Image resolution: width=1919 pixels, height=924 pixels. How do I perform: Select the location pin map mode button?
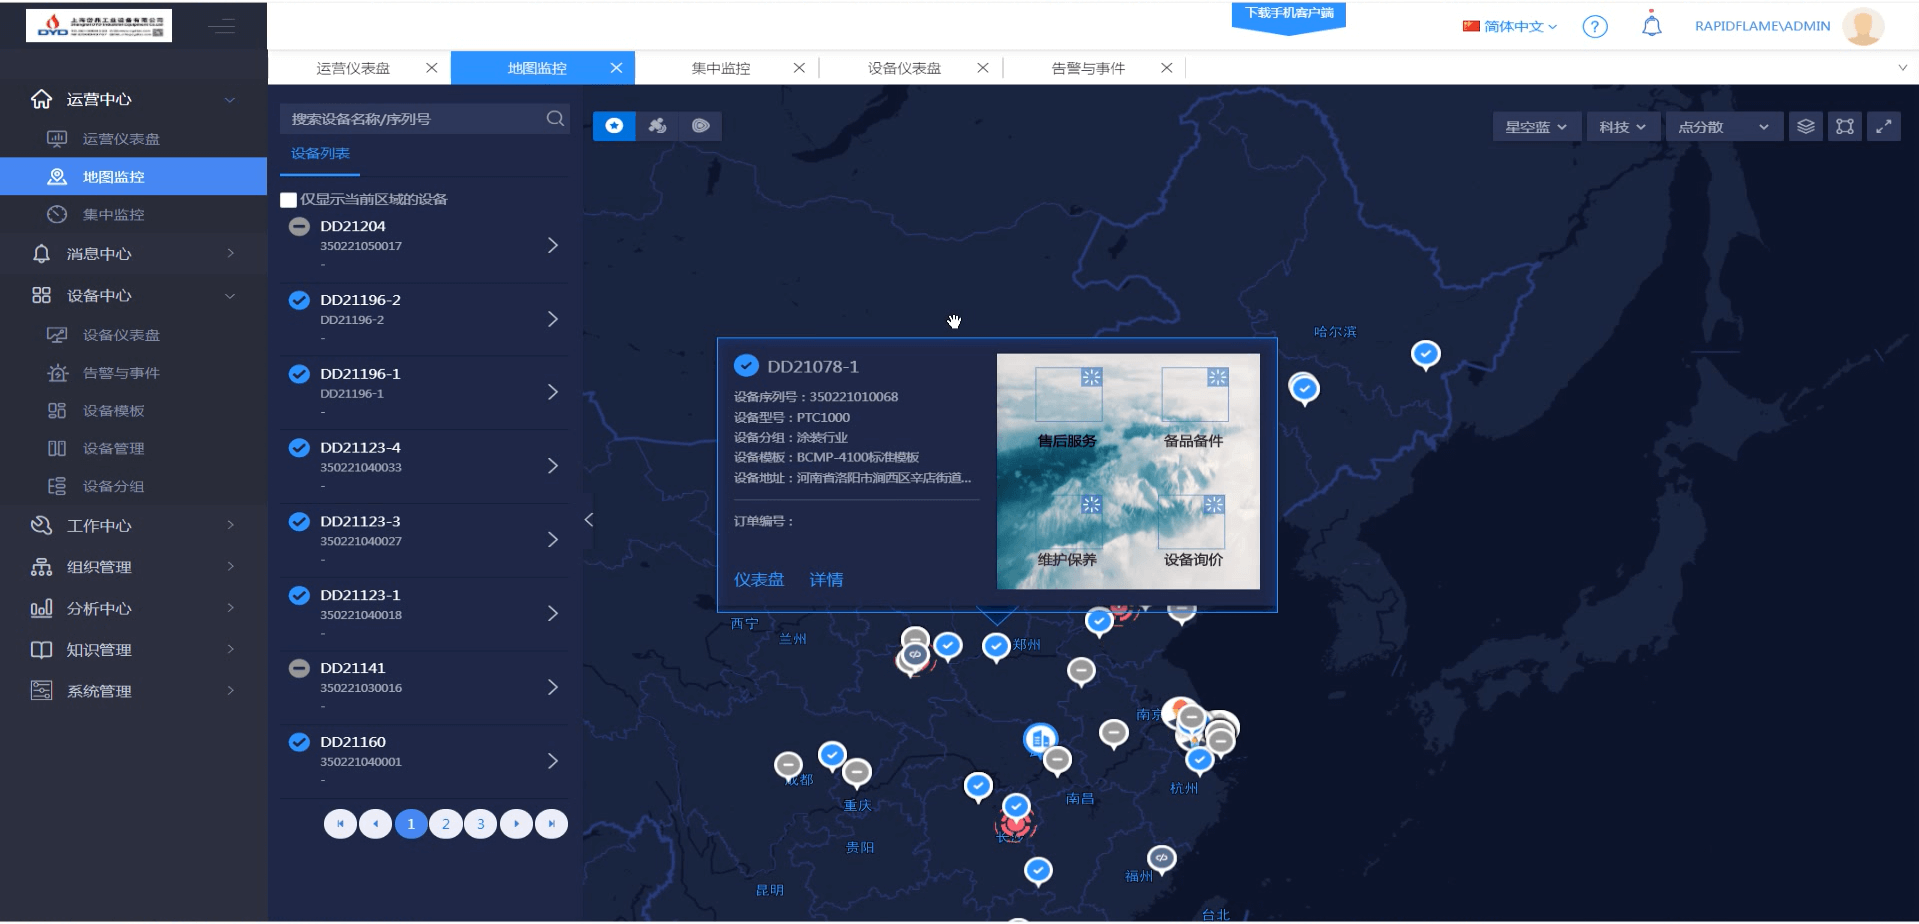coord(614,126)
